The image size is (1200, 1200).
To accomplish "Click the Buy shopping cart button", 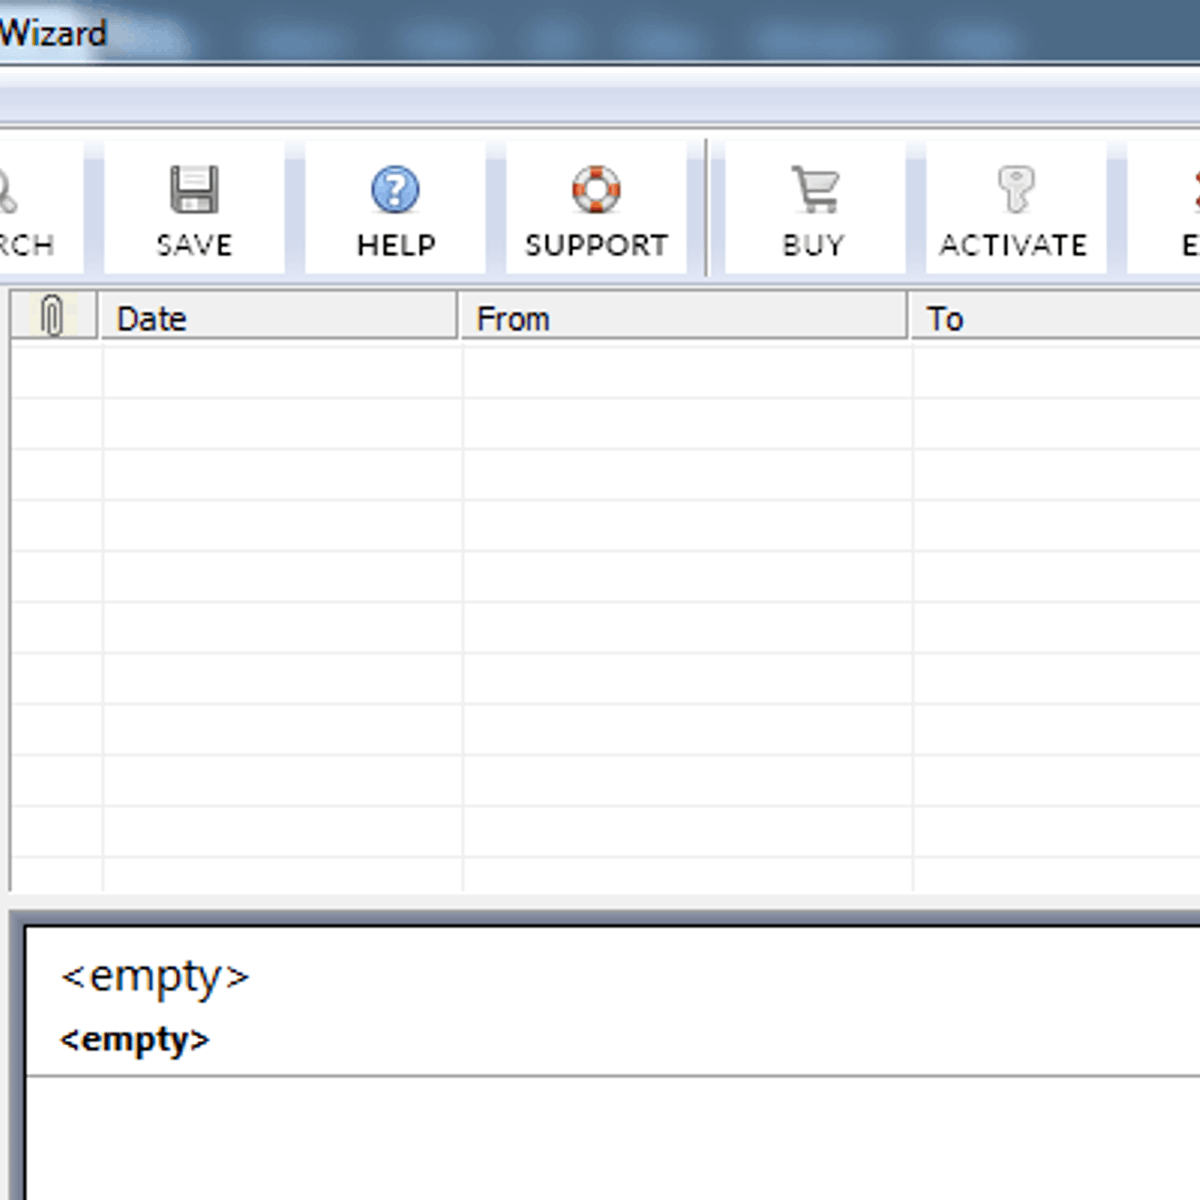I will [815, 208].
